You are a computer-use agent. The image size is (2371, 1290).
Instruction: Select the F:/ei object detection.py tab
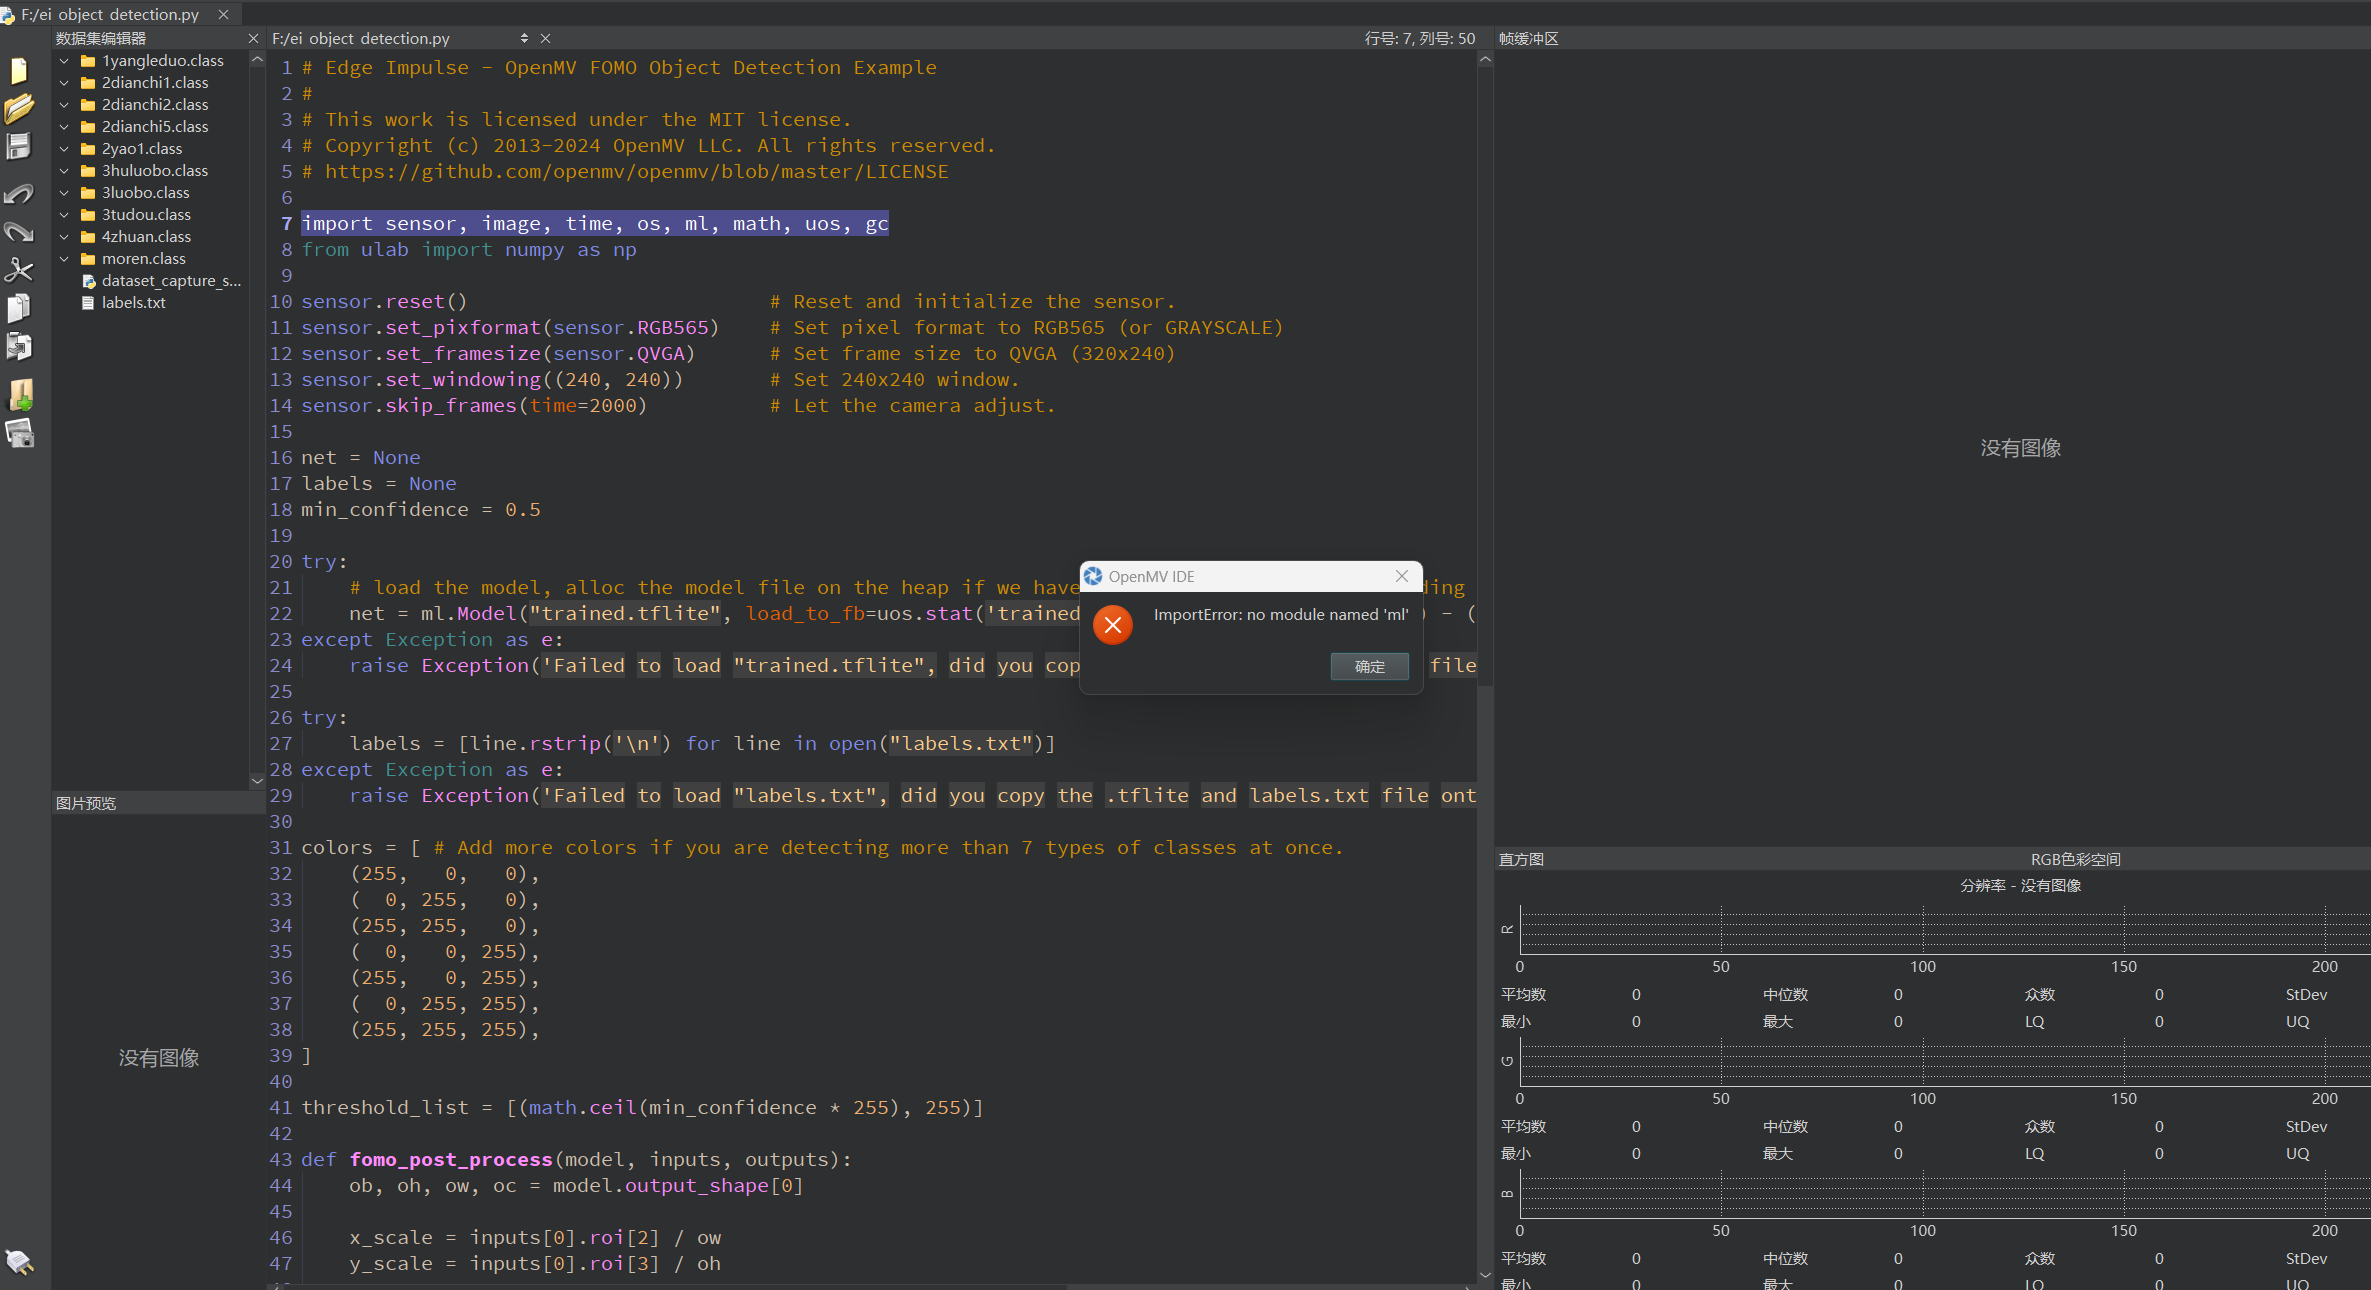(110, 14)
